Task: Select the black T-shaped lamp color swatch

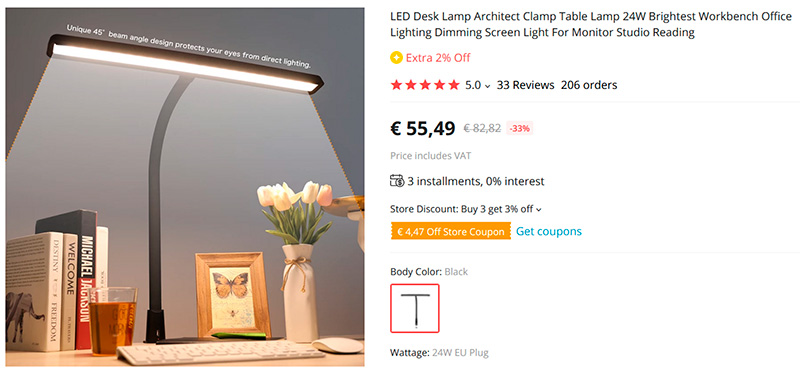Action: pyautogui.click(x=415, y=308)
